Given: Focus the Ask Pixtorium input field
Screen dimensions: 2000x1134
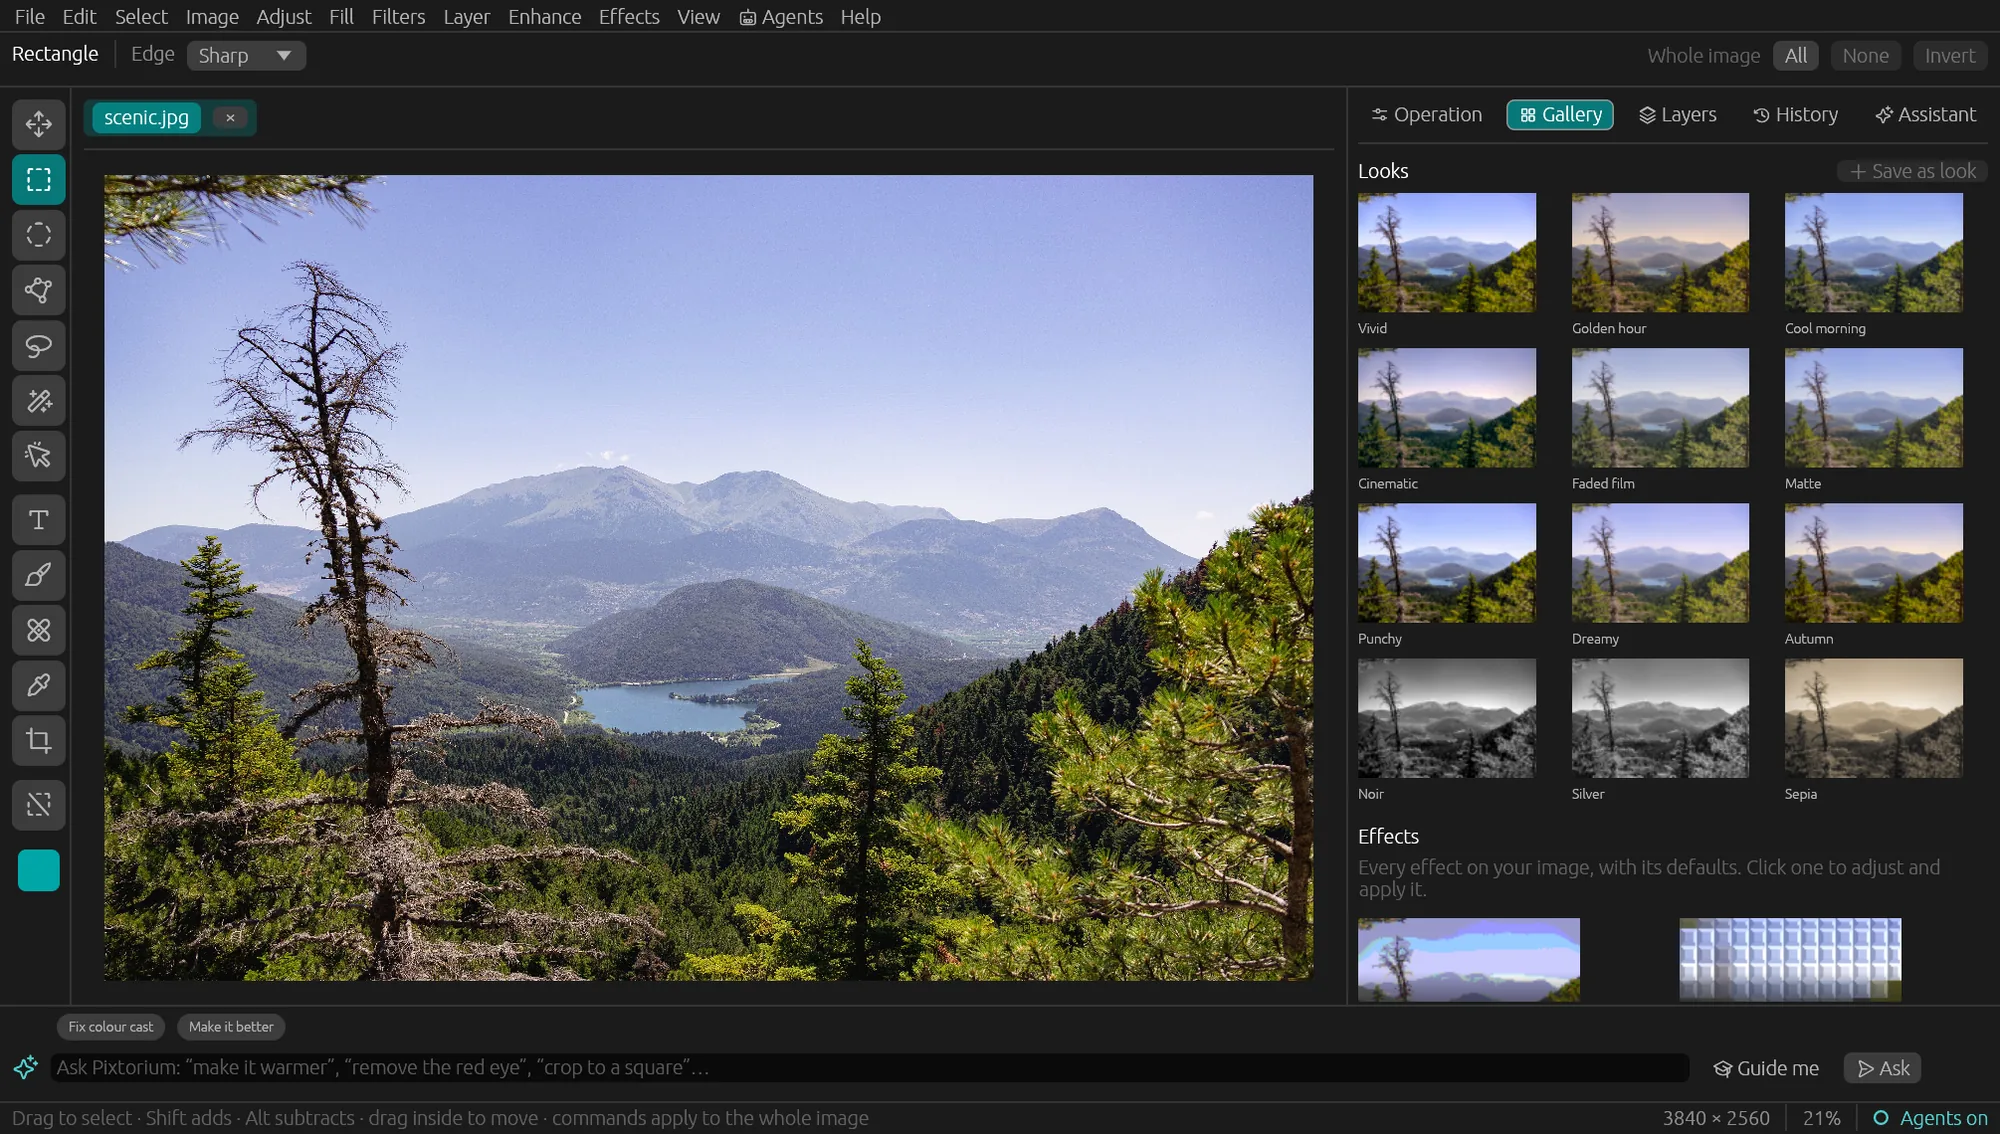Looking at the screenshot, I should [870, 1067].
